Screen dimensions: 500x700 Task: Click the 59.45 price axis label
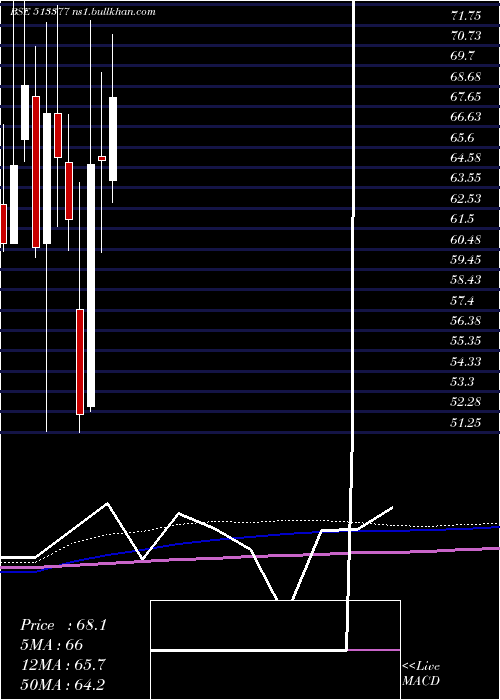[466, 260]
